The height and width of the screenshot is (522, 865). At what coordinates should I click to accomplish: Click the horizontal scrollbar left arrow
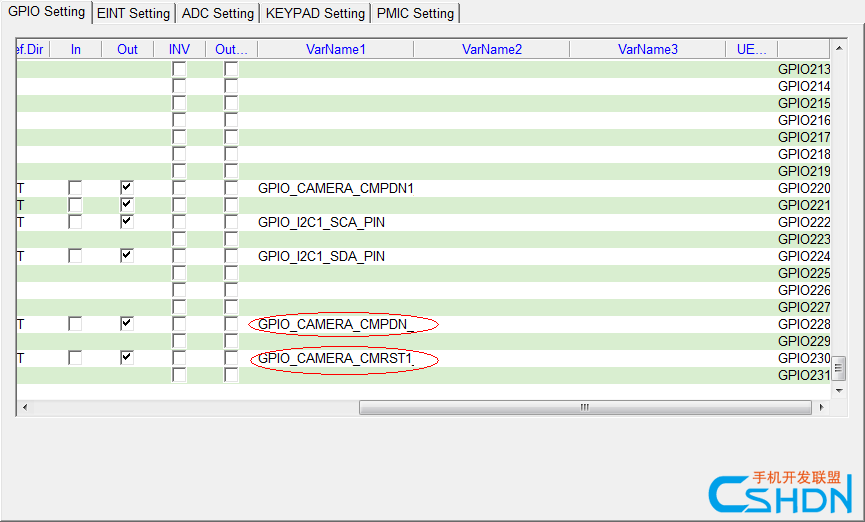25,408
